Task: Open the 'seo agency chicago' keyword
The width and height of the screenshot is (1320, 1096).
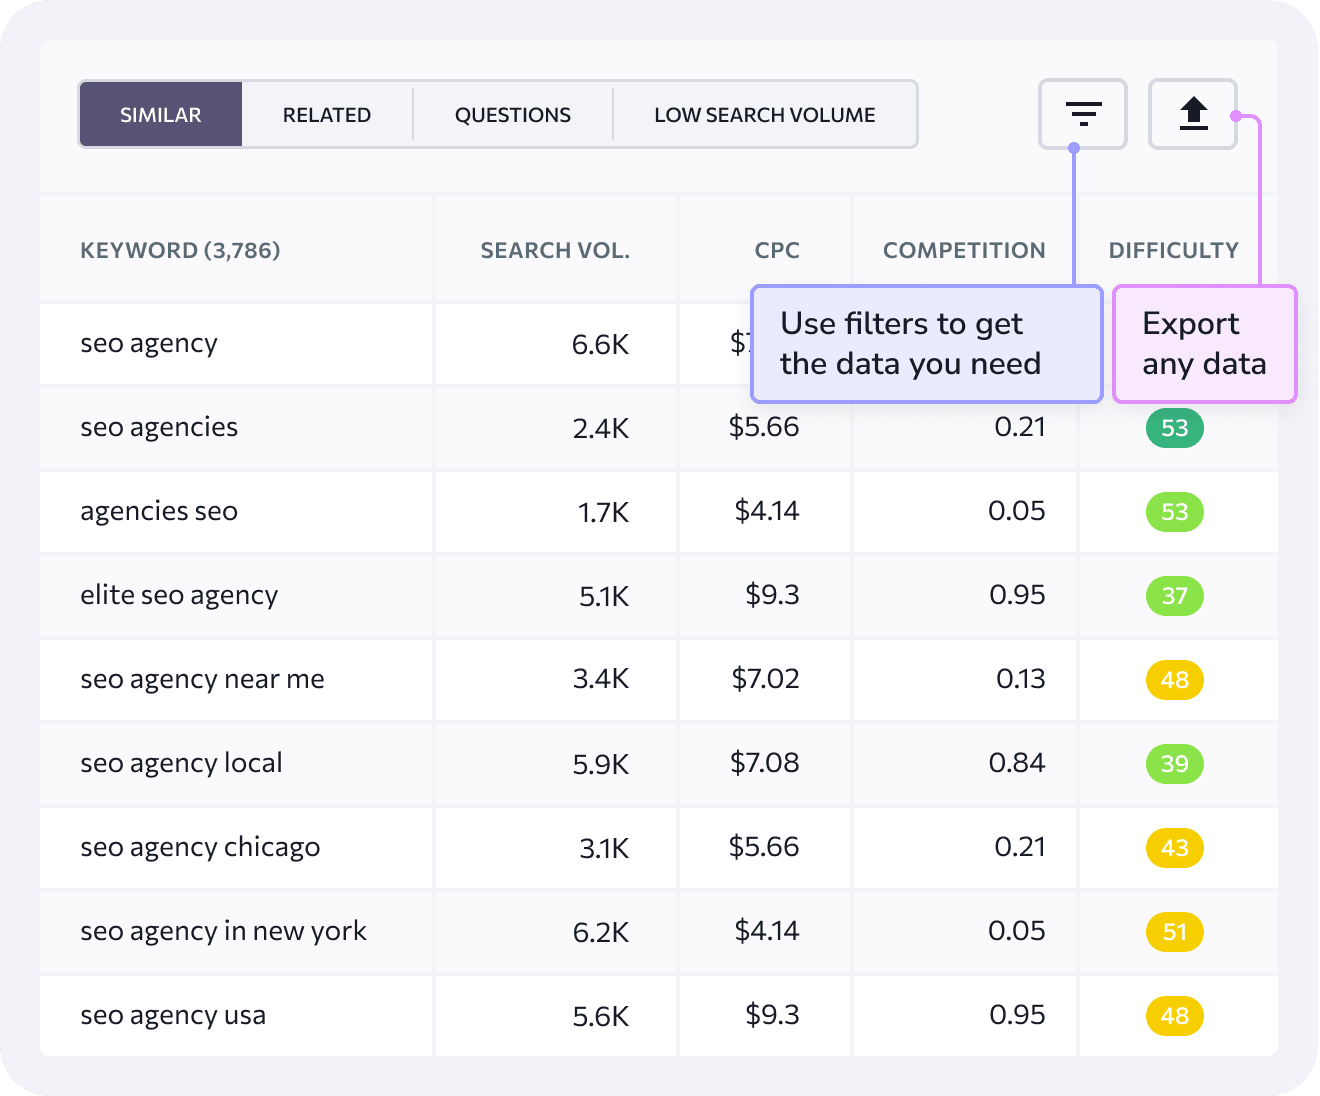Action: pos(200,847)
